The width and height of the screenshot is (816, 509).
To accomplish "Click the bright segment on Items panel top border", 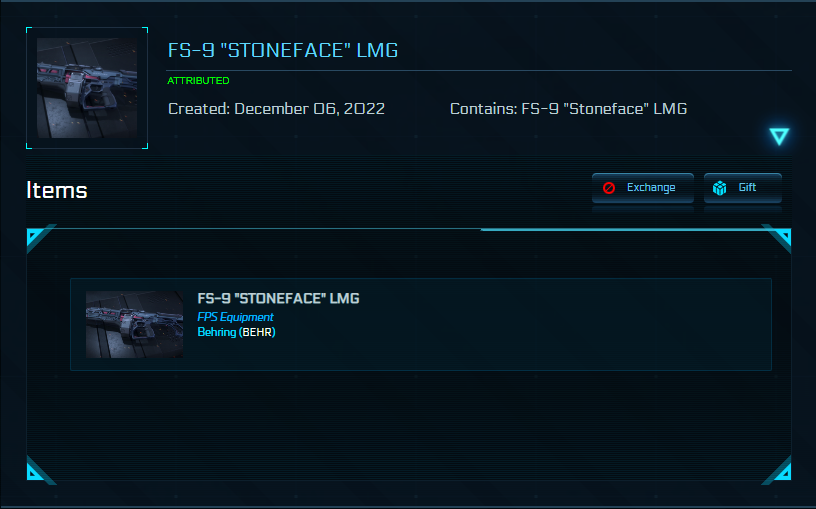I will point(620,230).
